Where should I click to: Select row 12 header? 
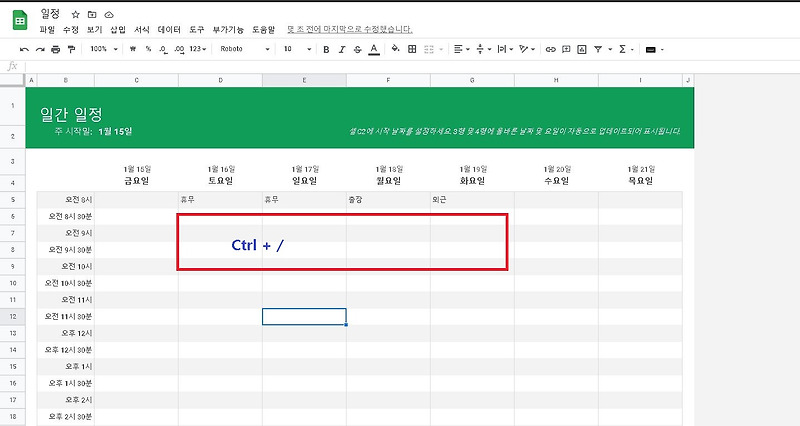click(x=12, y=316)
